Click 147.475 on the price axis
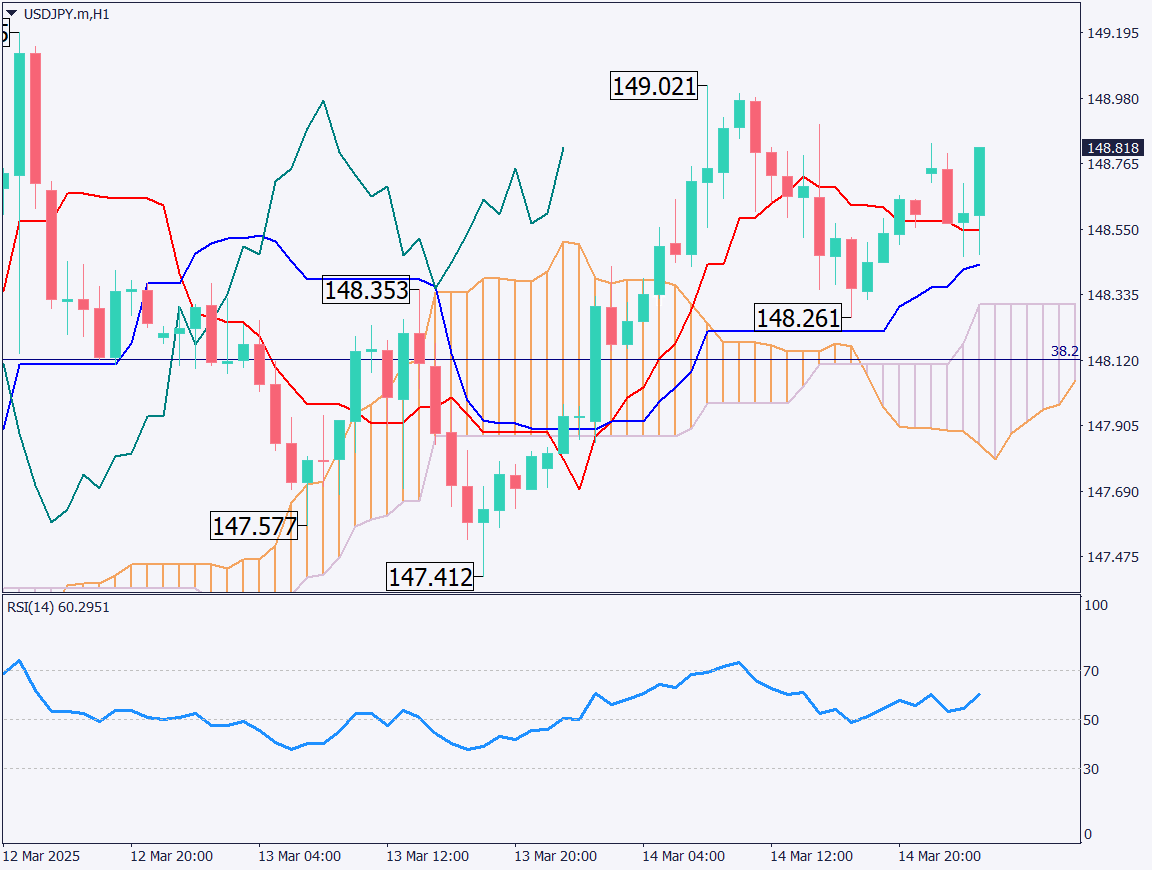The height and width of the screenshot is (870, 1152). click(x=1113, y=557)
